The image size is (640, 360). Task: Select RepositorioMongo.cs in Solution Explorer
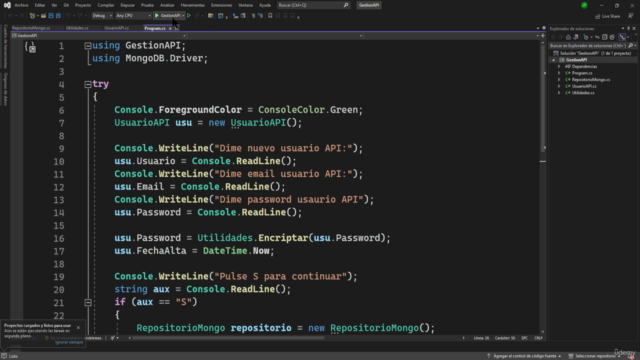click(591, 80)
